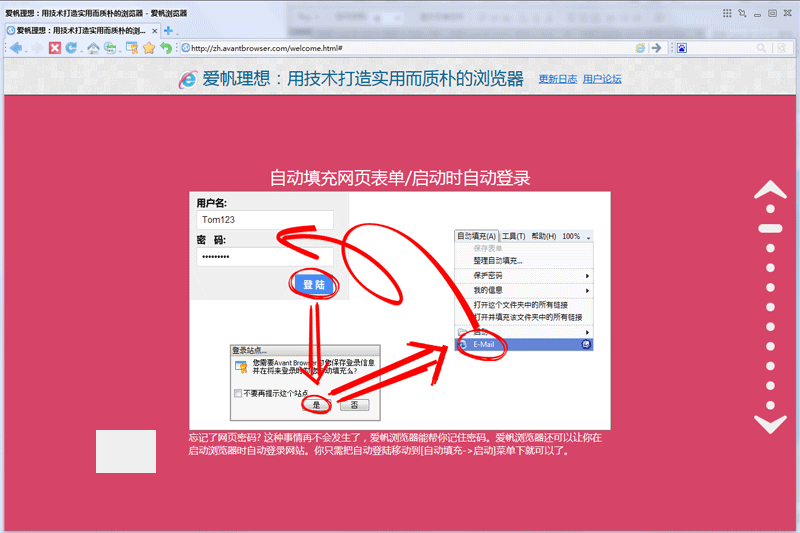Run search with the magnifier icon

click(x=761, y=48)
